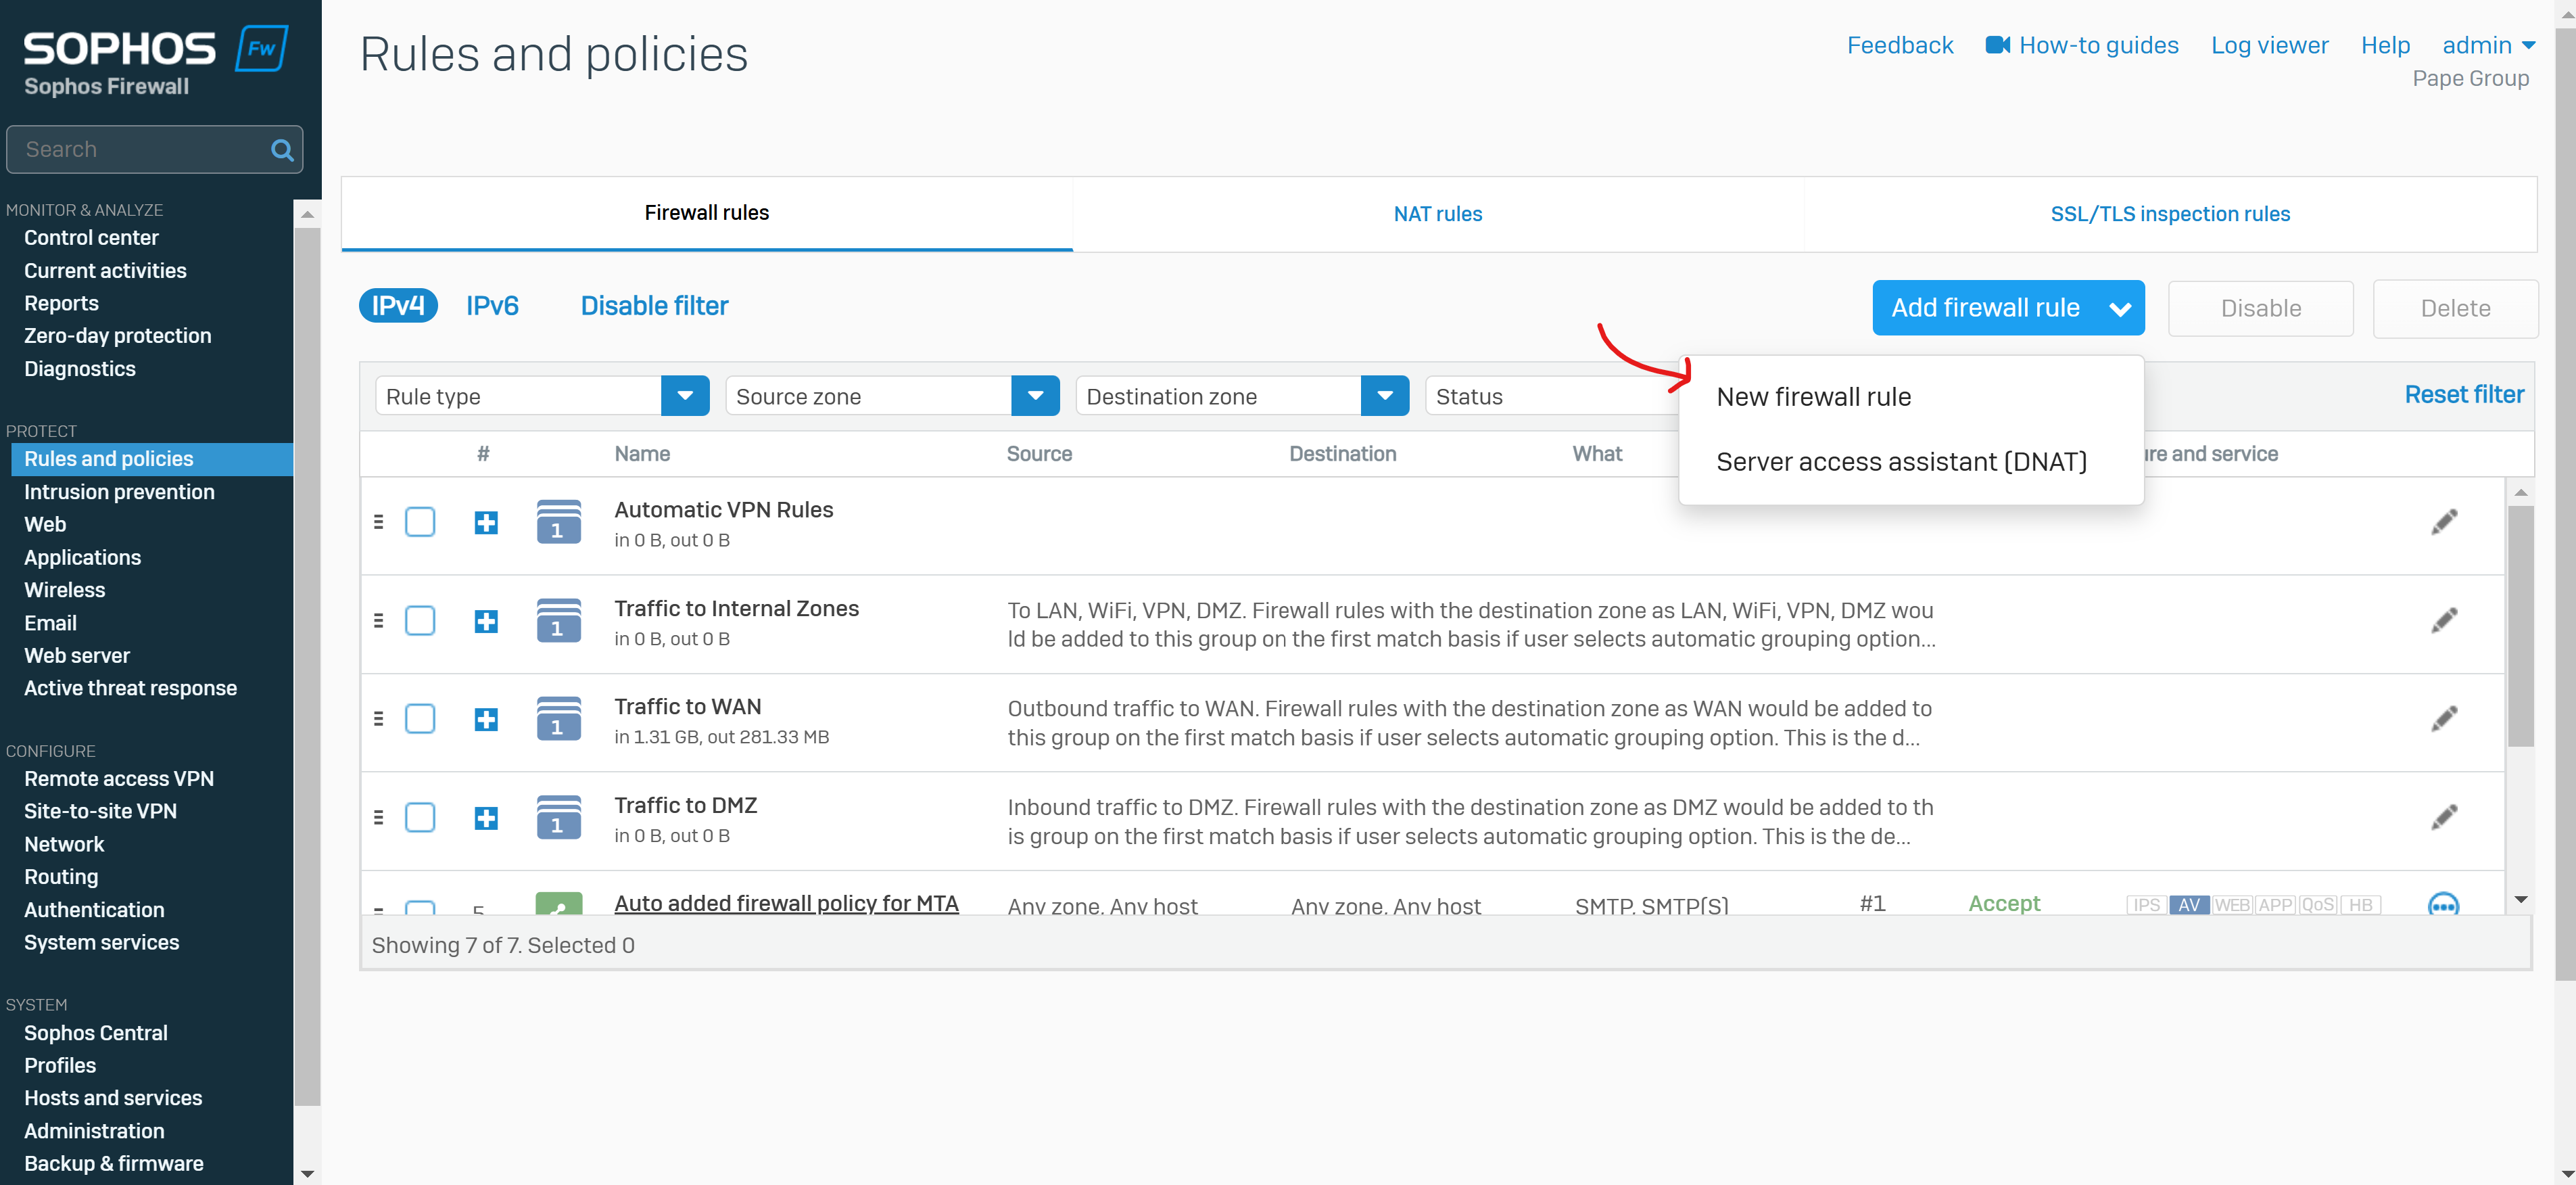
Task: Open the admin user menu
Action: 2488,45
